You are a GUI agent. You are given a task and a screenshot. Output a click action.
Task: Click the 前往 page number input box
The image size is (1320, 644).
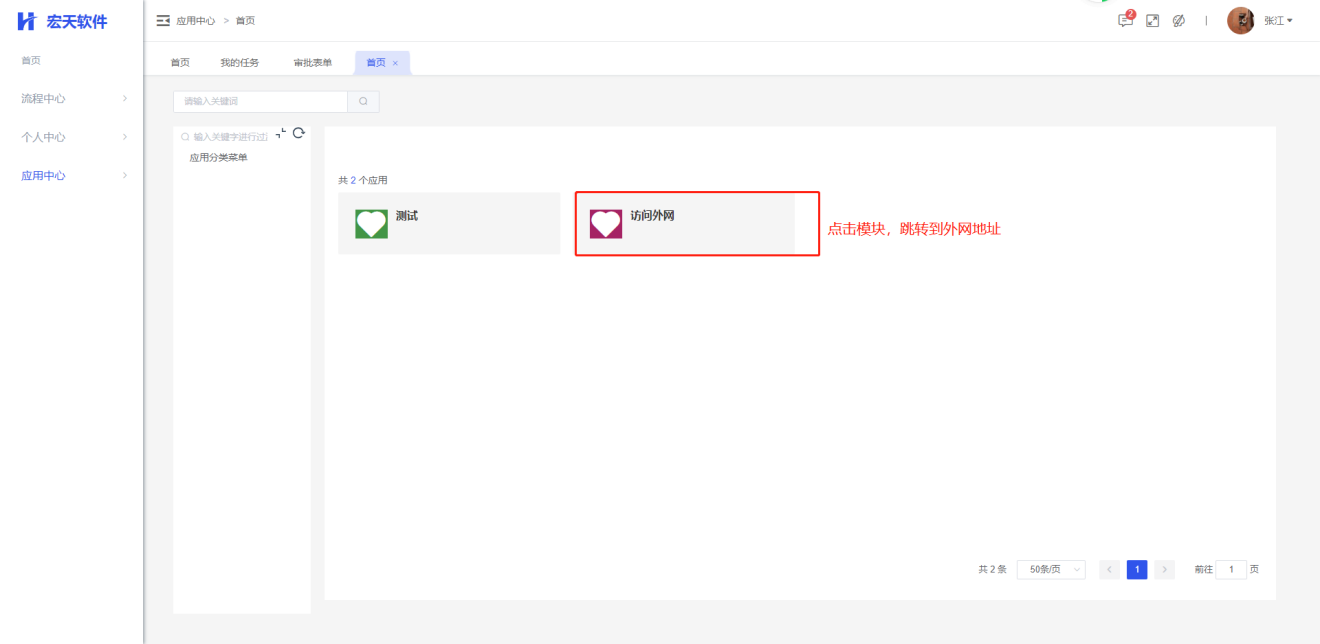(1231, 570)
